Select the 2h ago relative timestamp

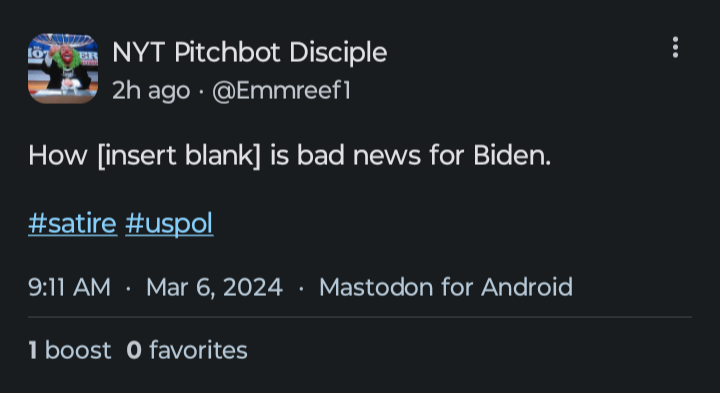pyautogui.click(x=151, y=90)
